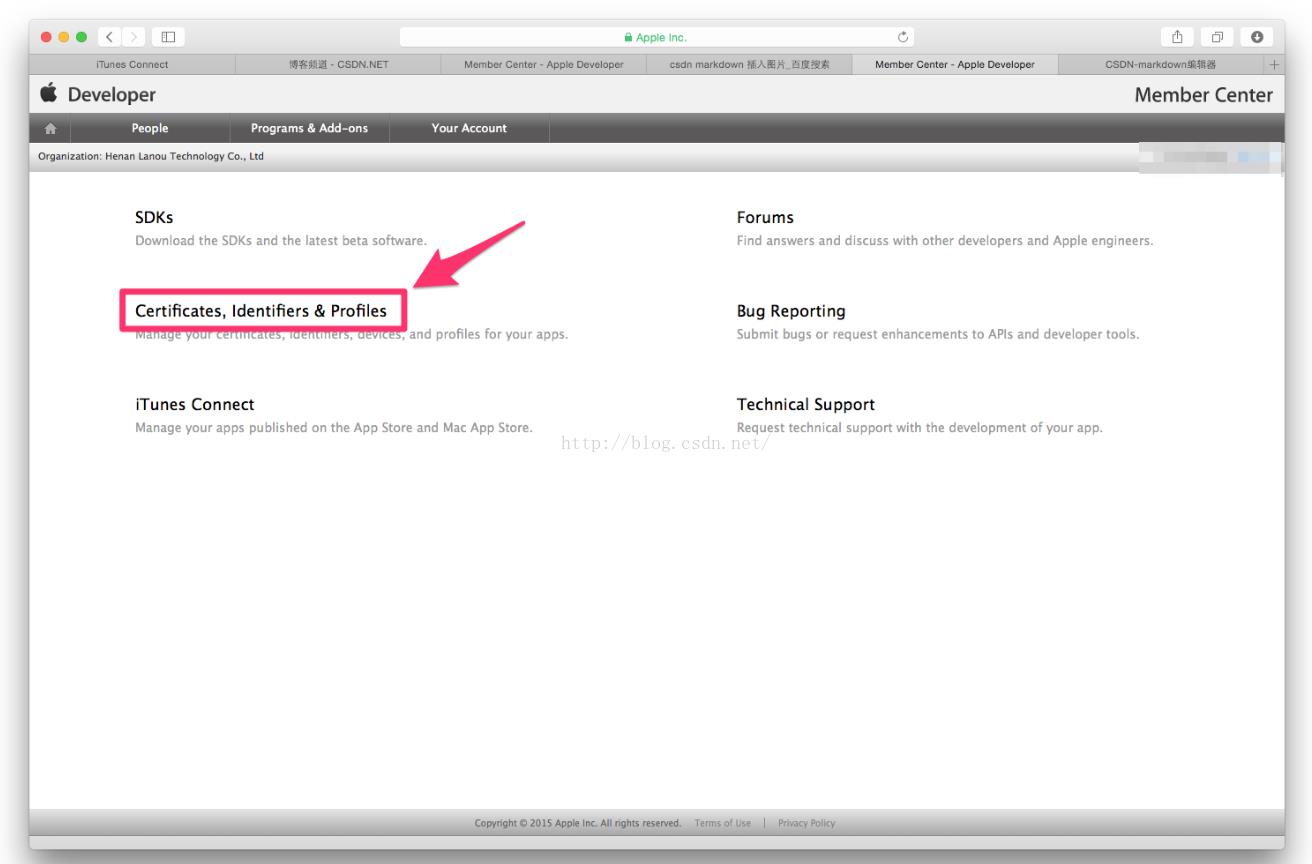The image size is (1312, 864).
Task: Reload the page with refresh icon
Action: click(903, 38)
